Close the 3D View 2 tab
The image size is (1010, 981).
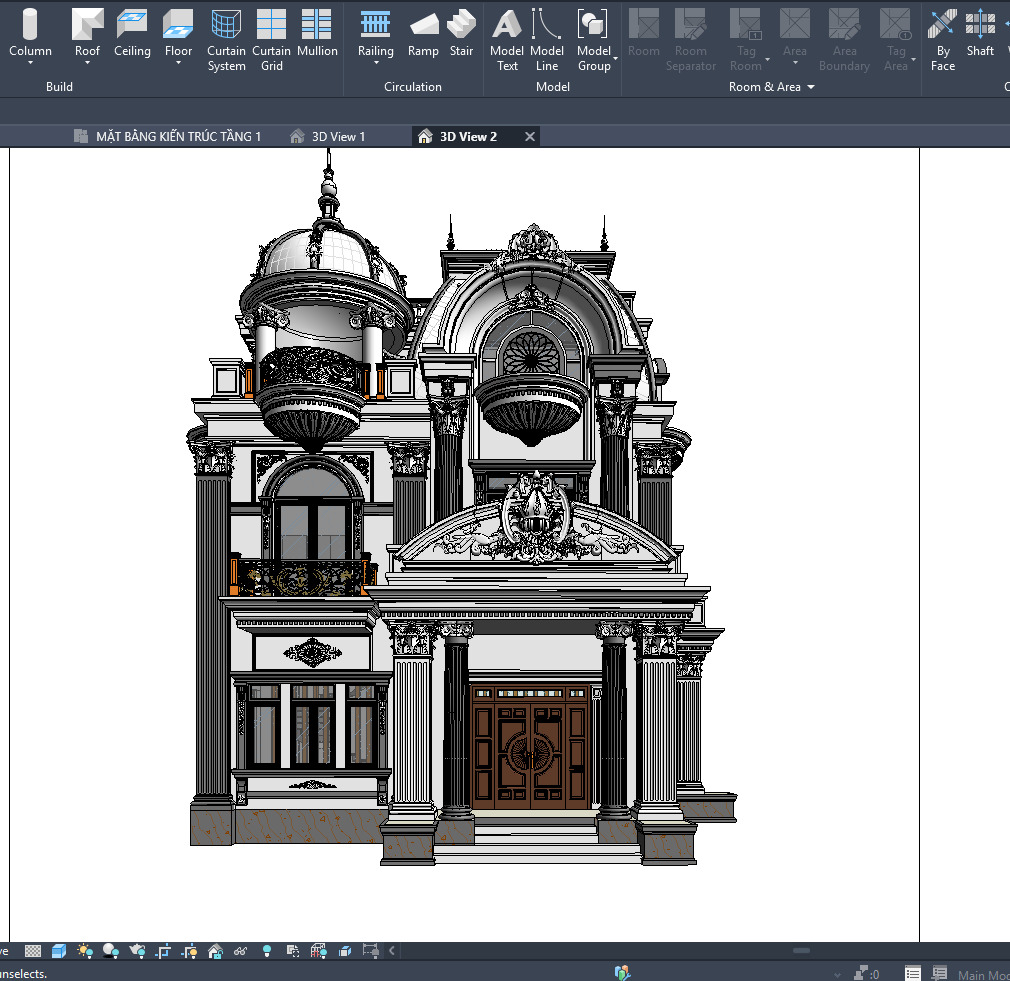(x=529, y=137)
